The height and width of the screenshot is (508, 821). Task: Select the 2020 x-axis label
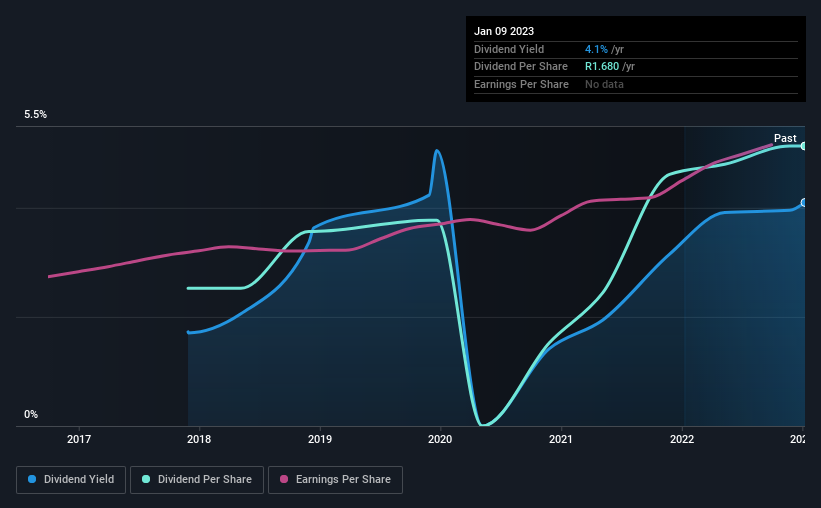tap(440, 439)
